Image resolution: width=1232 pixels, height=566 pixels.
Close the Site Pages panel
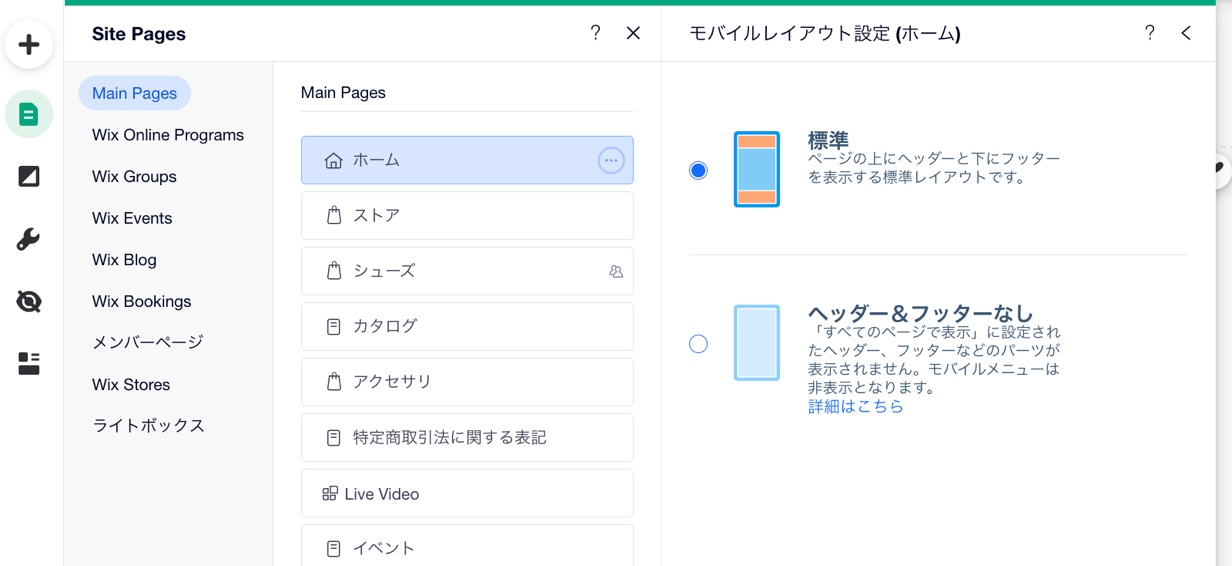633,33
